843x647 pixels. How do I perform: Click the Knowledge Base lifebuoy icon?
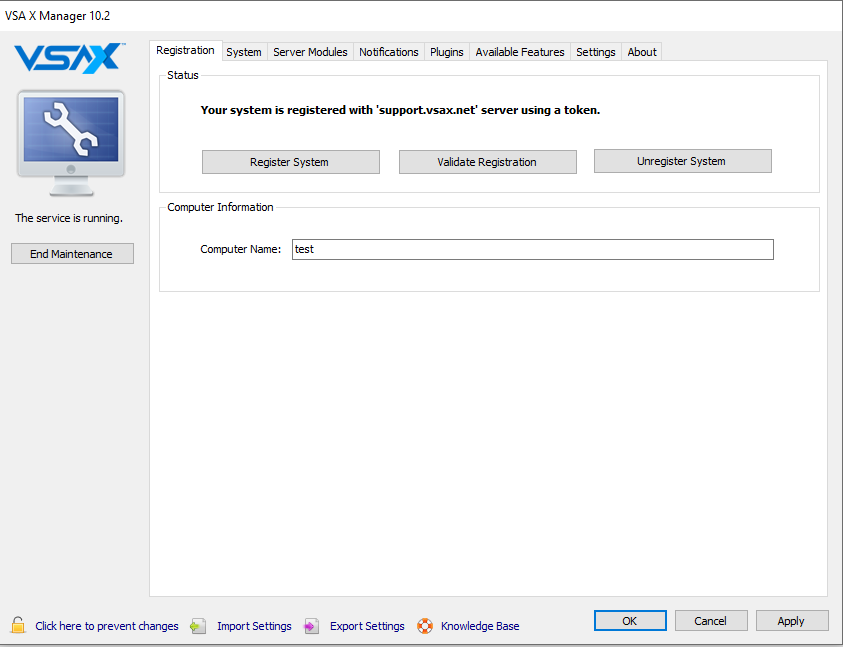point(425,626)
